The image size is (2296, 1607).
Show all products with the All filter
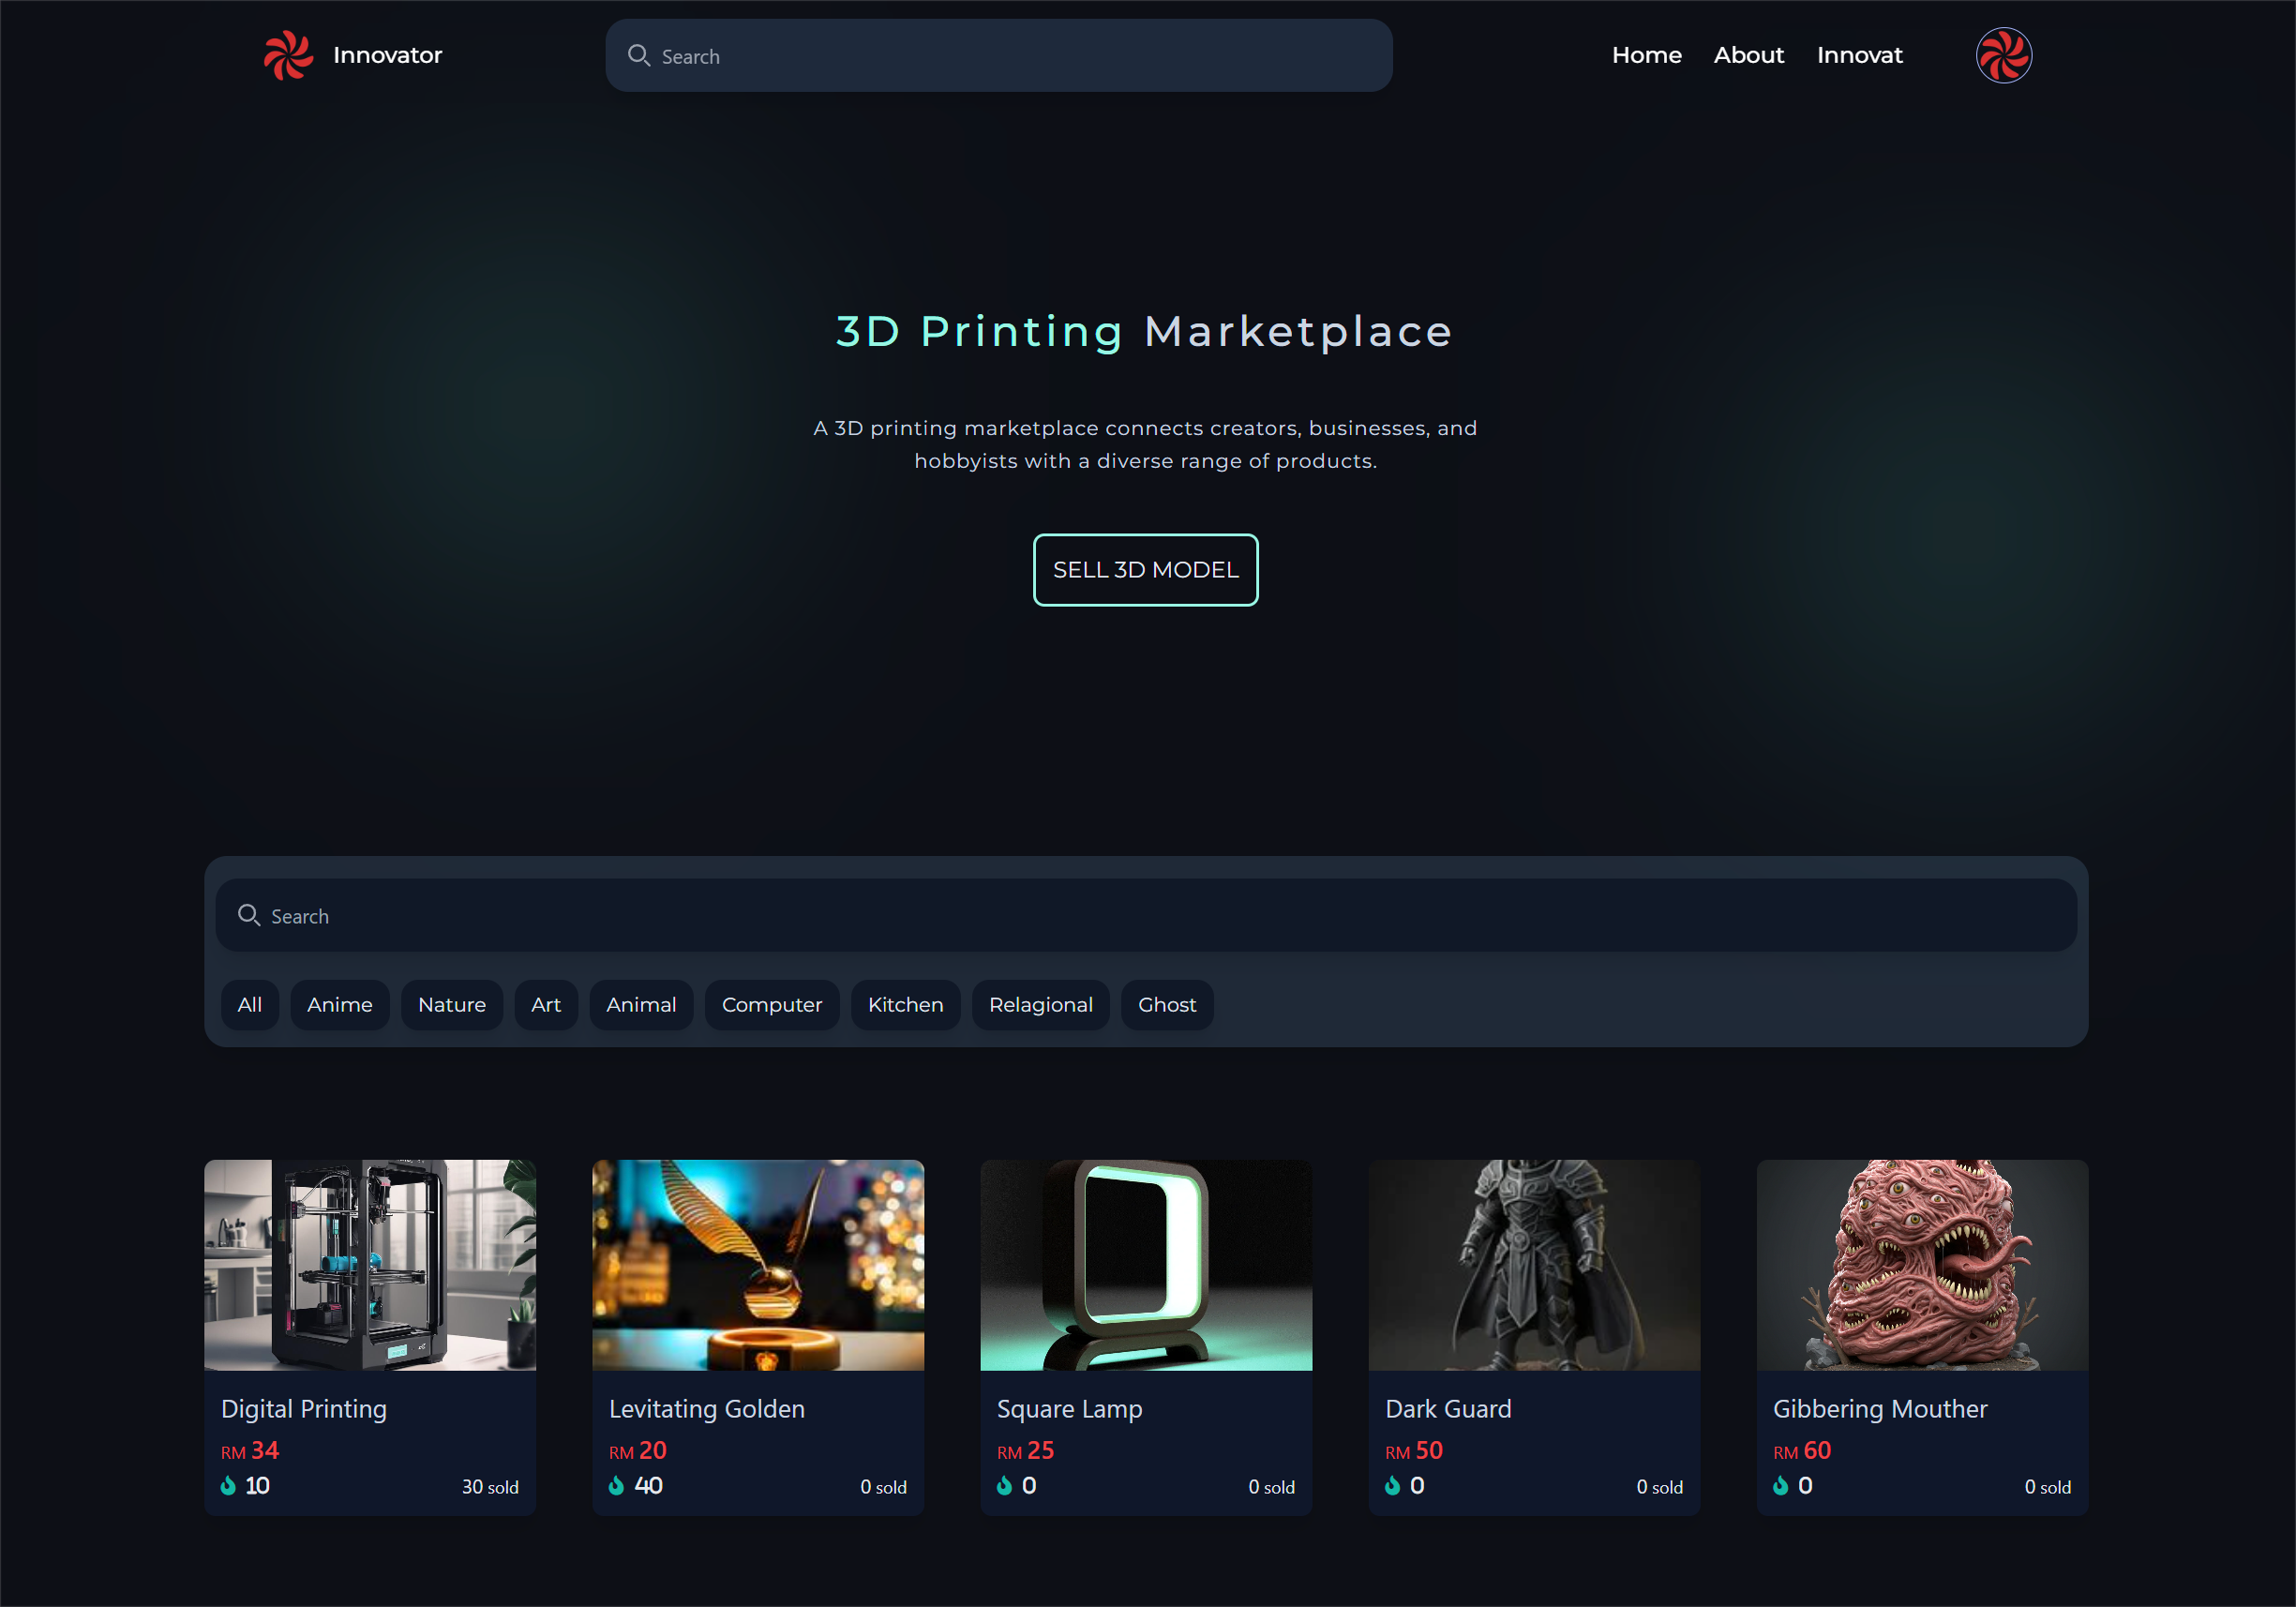click(249, 1004)
